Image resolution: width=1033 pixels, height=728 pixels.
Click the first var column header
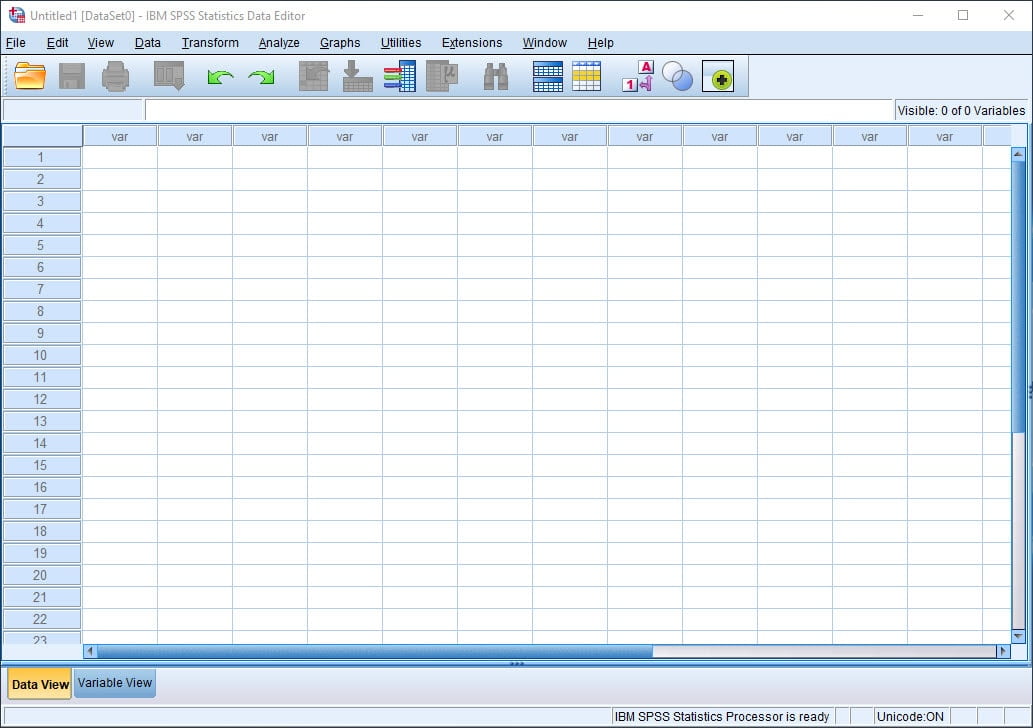120,136
